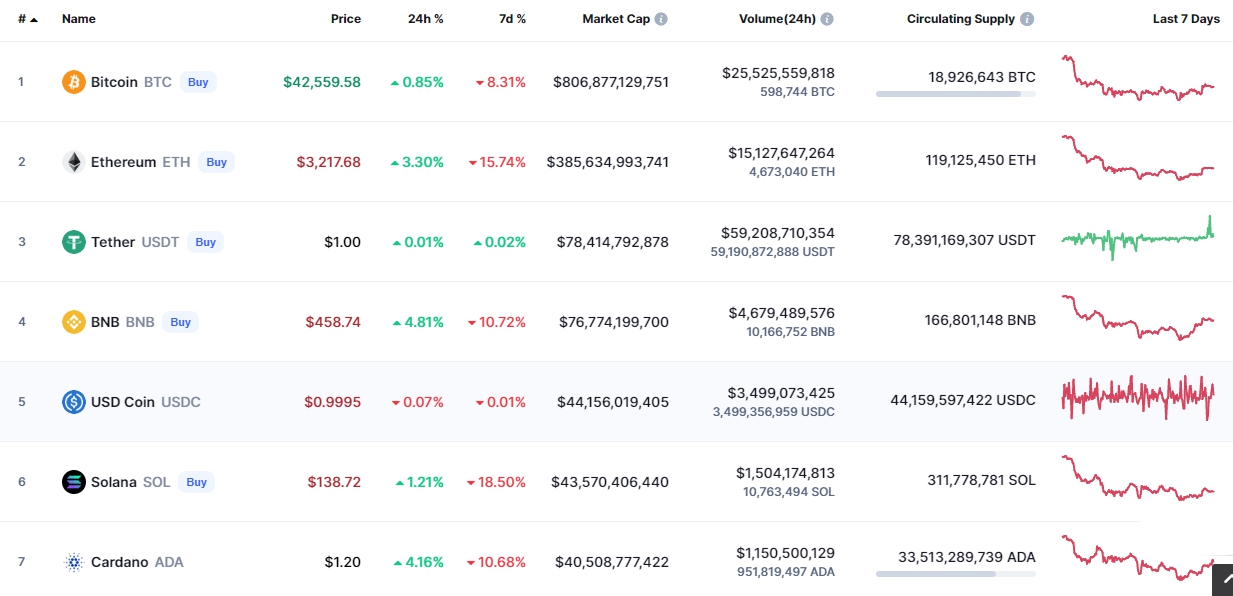Viewport: 1233px width, 596px height.
Task: Click the Cardano price $1.20
Action: [x=343, y=562]
